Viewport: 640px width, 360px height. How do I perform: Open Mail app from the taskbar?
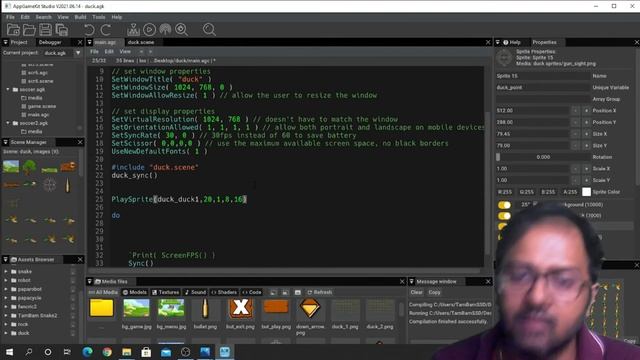166,352
